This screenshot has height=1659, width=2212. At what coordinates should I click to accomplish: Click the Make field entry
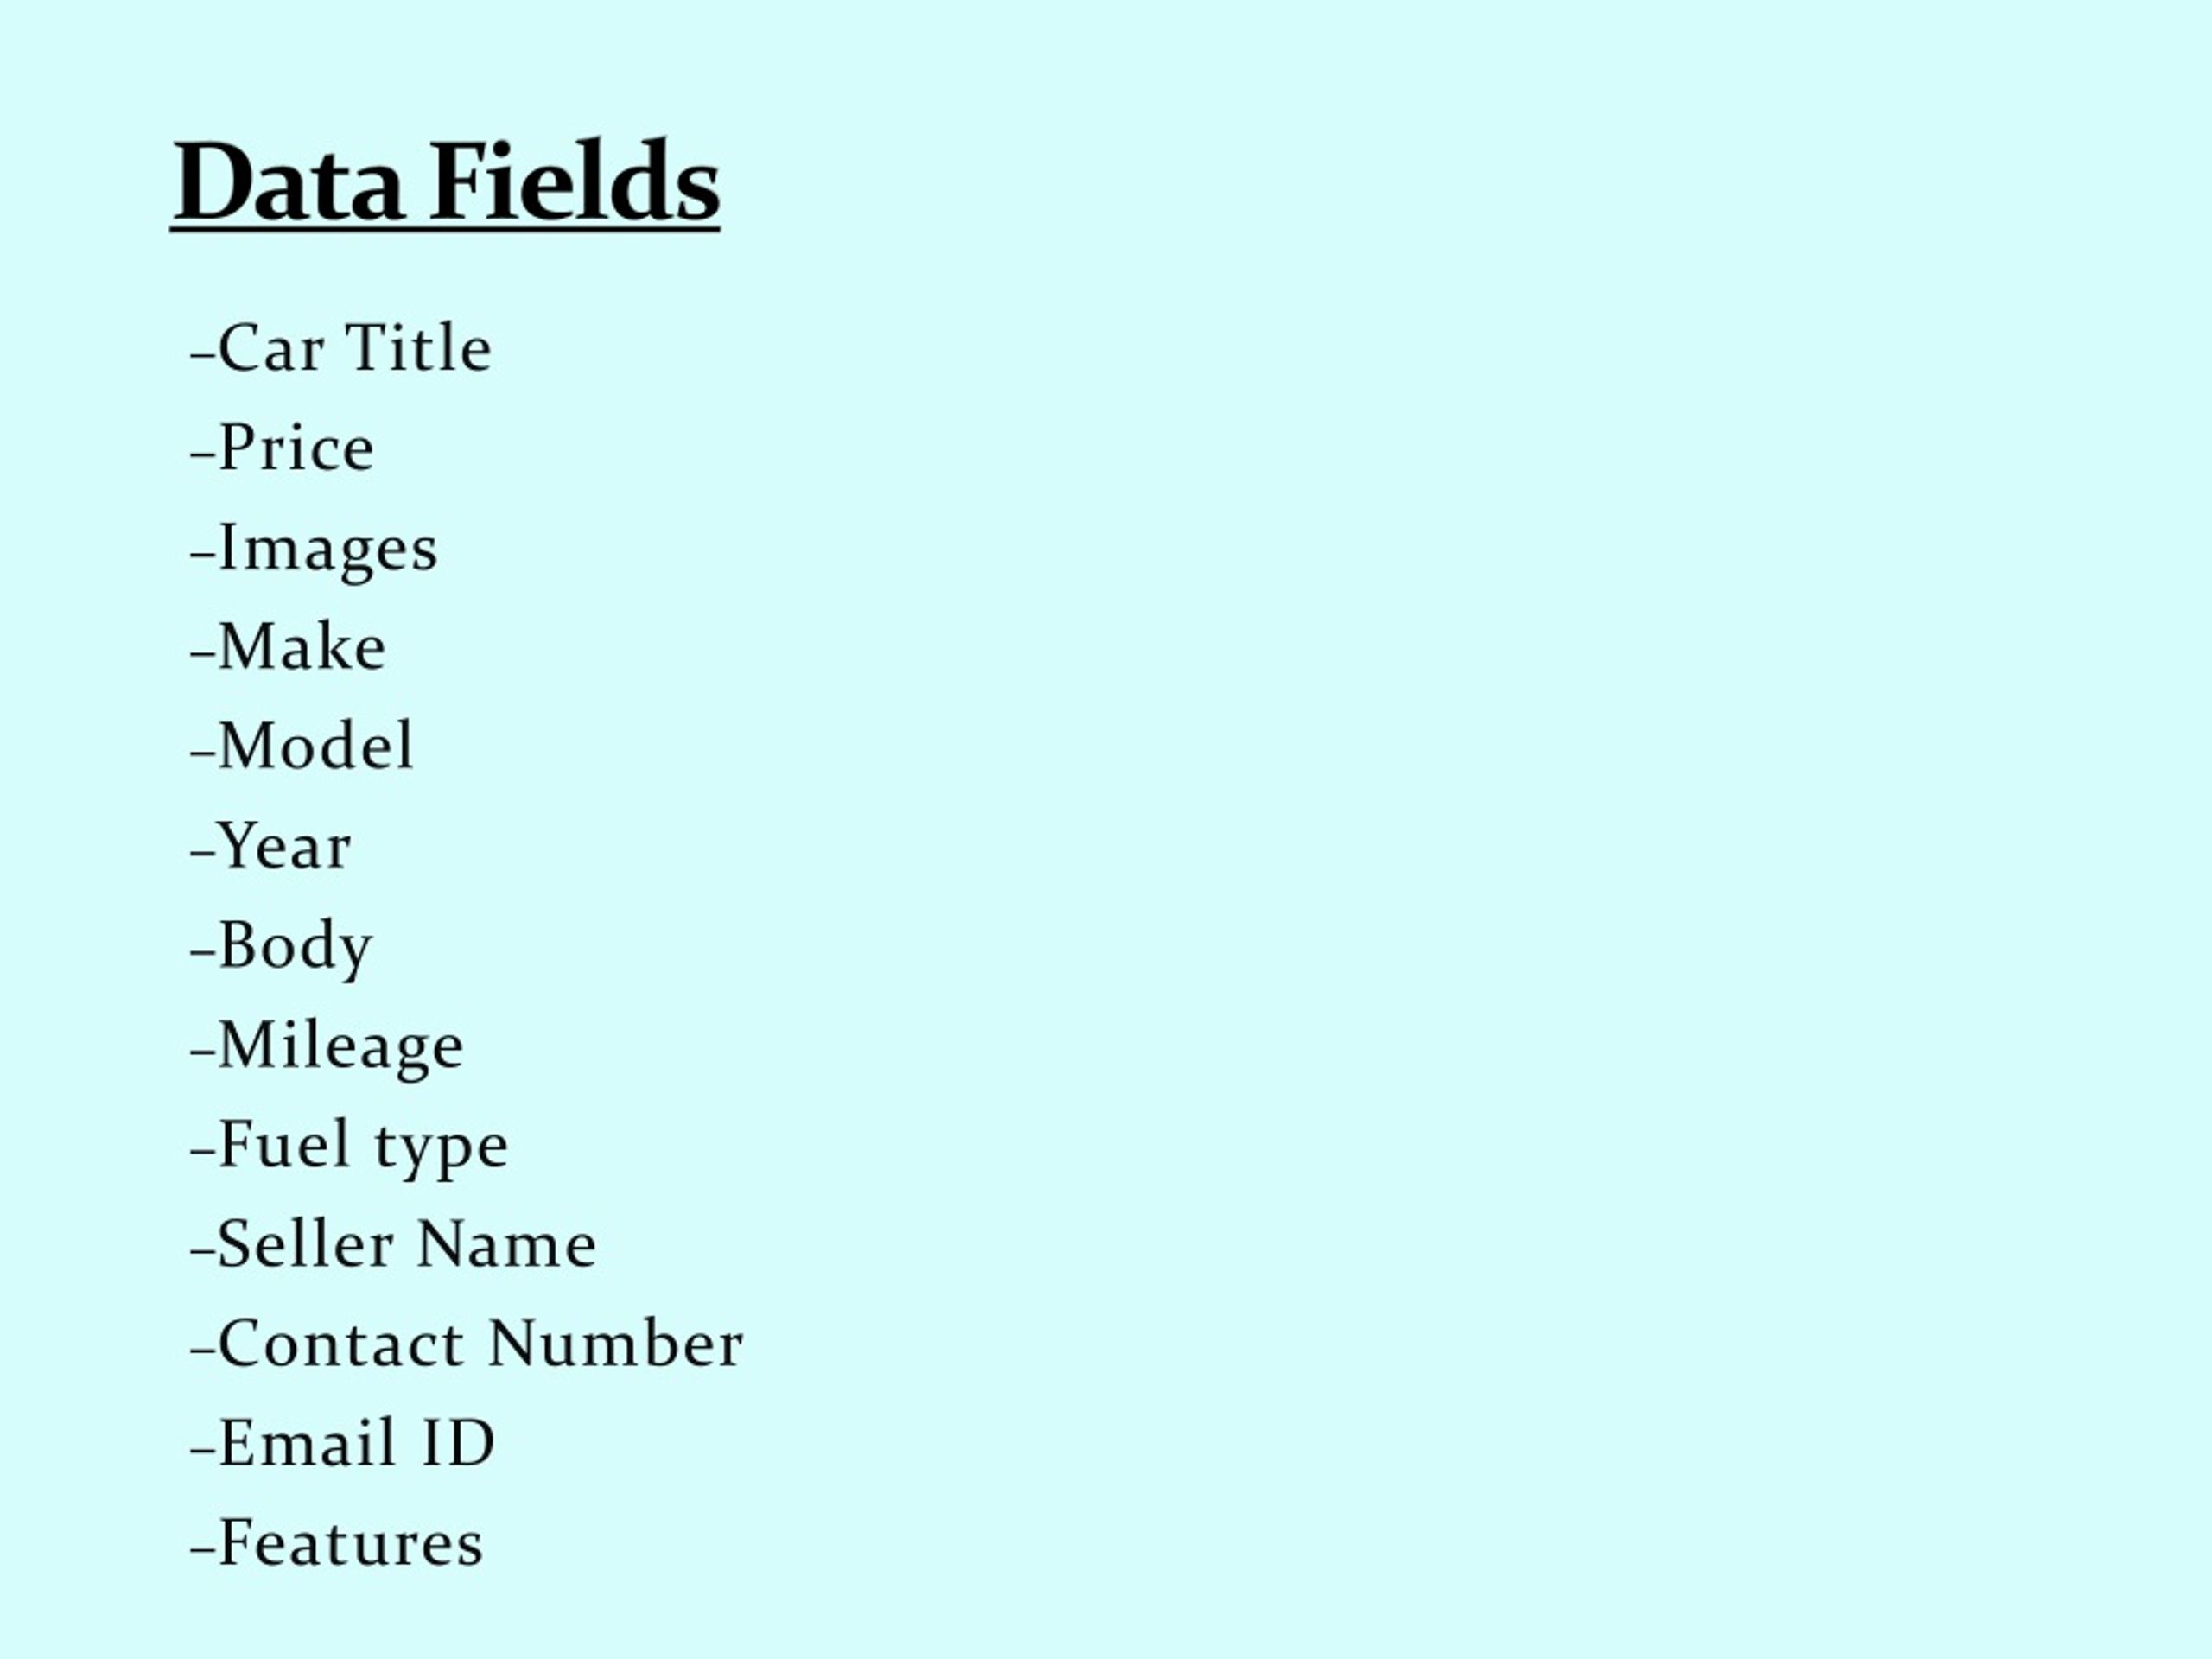click(288, 647)
